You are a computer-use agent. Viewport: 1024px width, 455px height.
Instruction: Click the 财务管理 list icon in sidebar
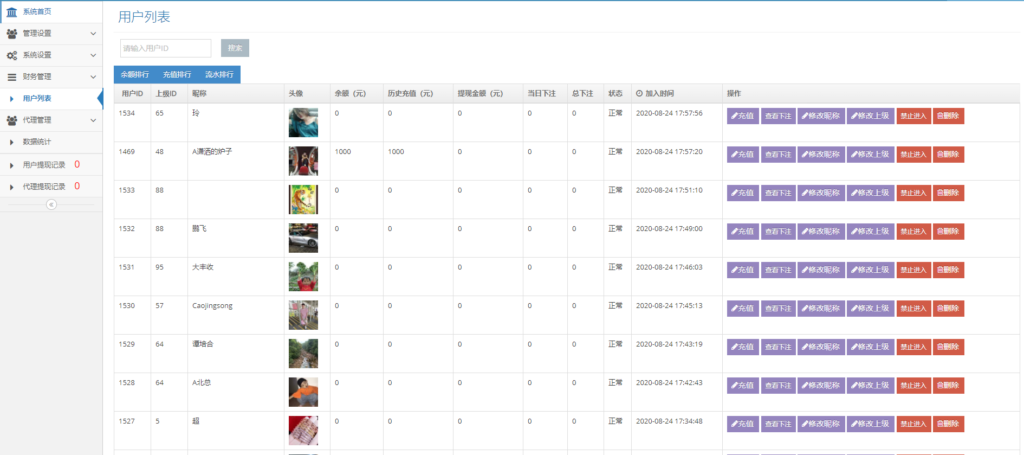click(x=11, y=76)
